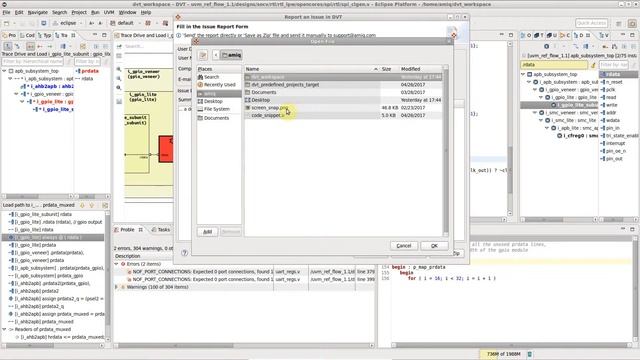Screen dimensions: 640x360
Task: Click the Add bookmark button
Action: (x=207, y=232)
